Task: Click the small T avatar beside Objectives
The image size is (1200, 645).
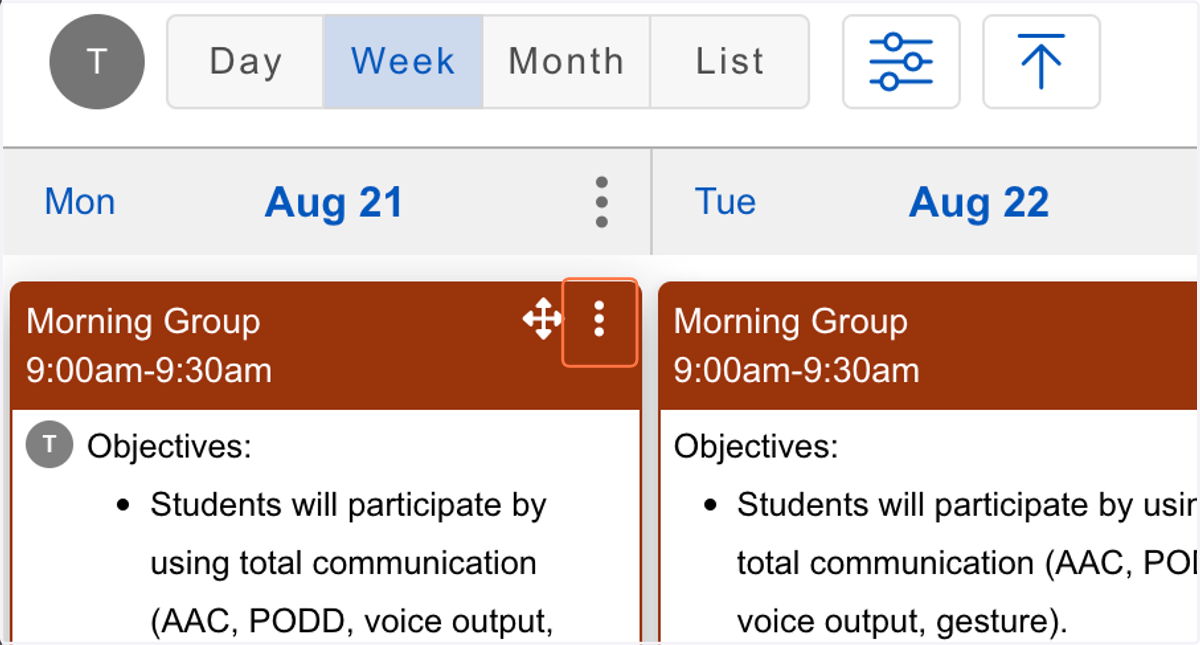Action: point(50,445)
